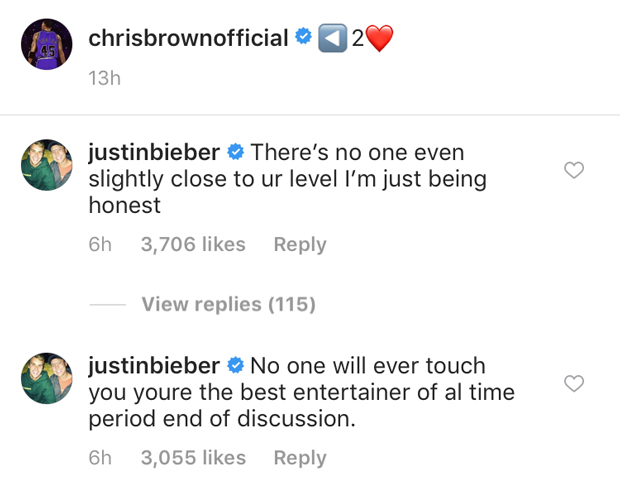
Task: Click the rewind arrow emoji in caption
Action: click(x=333, y=38)
